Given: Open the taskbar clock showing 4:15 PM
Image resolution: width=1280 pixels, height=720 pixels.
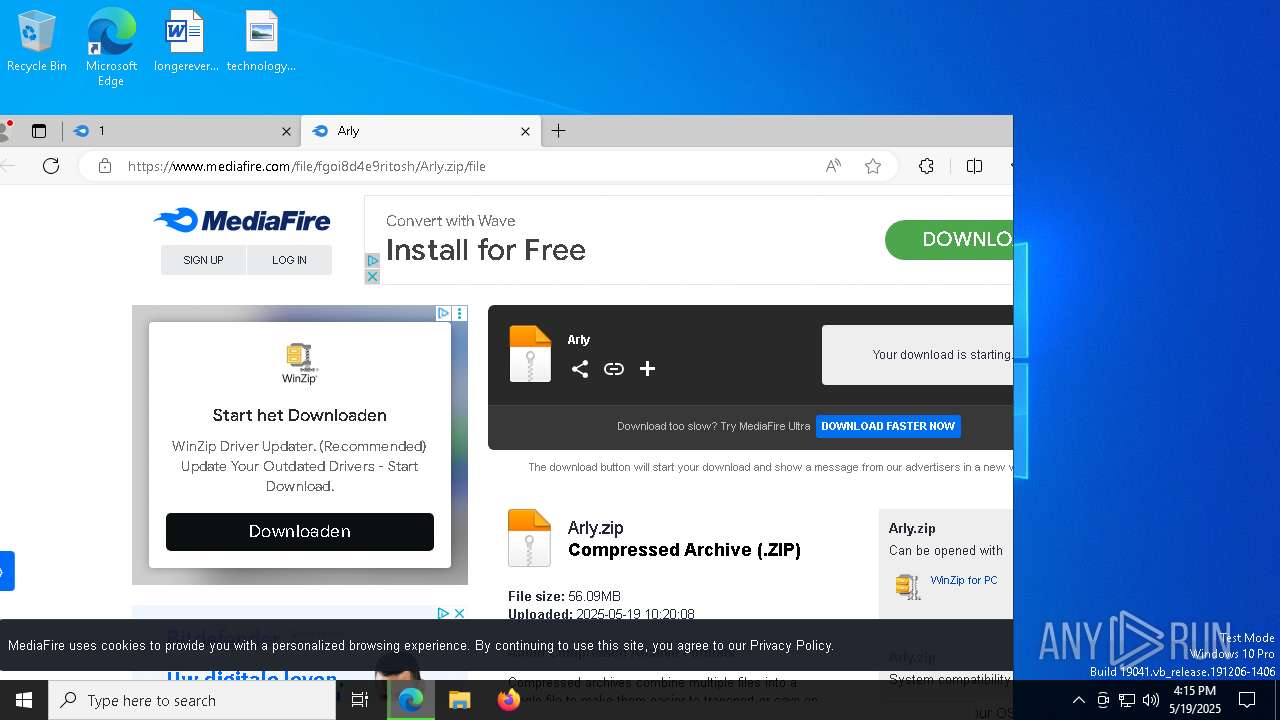Looking at the screenshot, I should pos(1194,700).
